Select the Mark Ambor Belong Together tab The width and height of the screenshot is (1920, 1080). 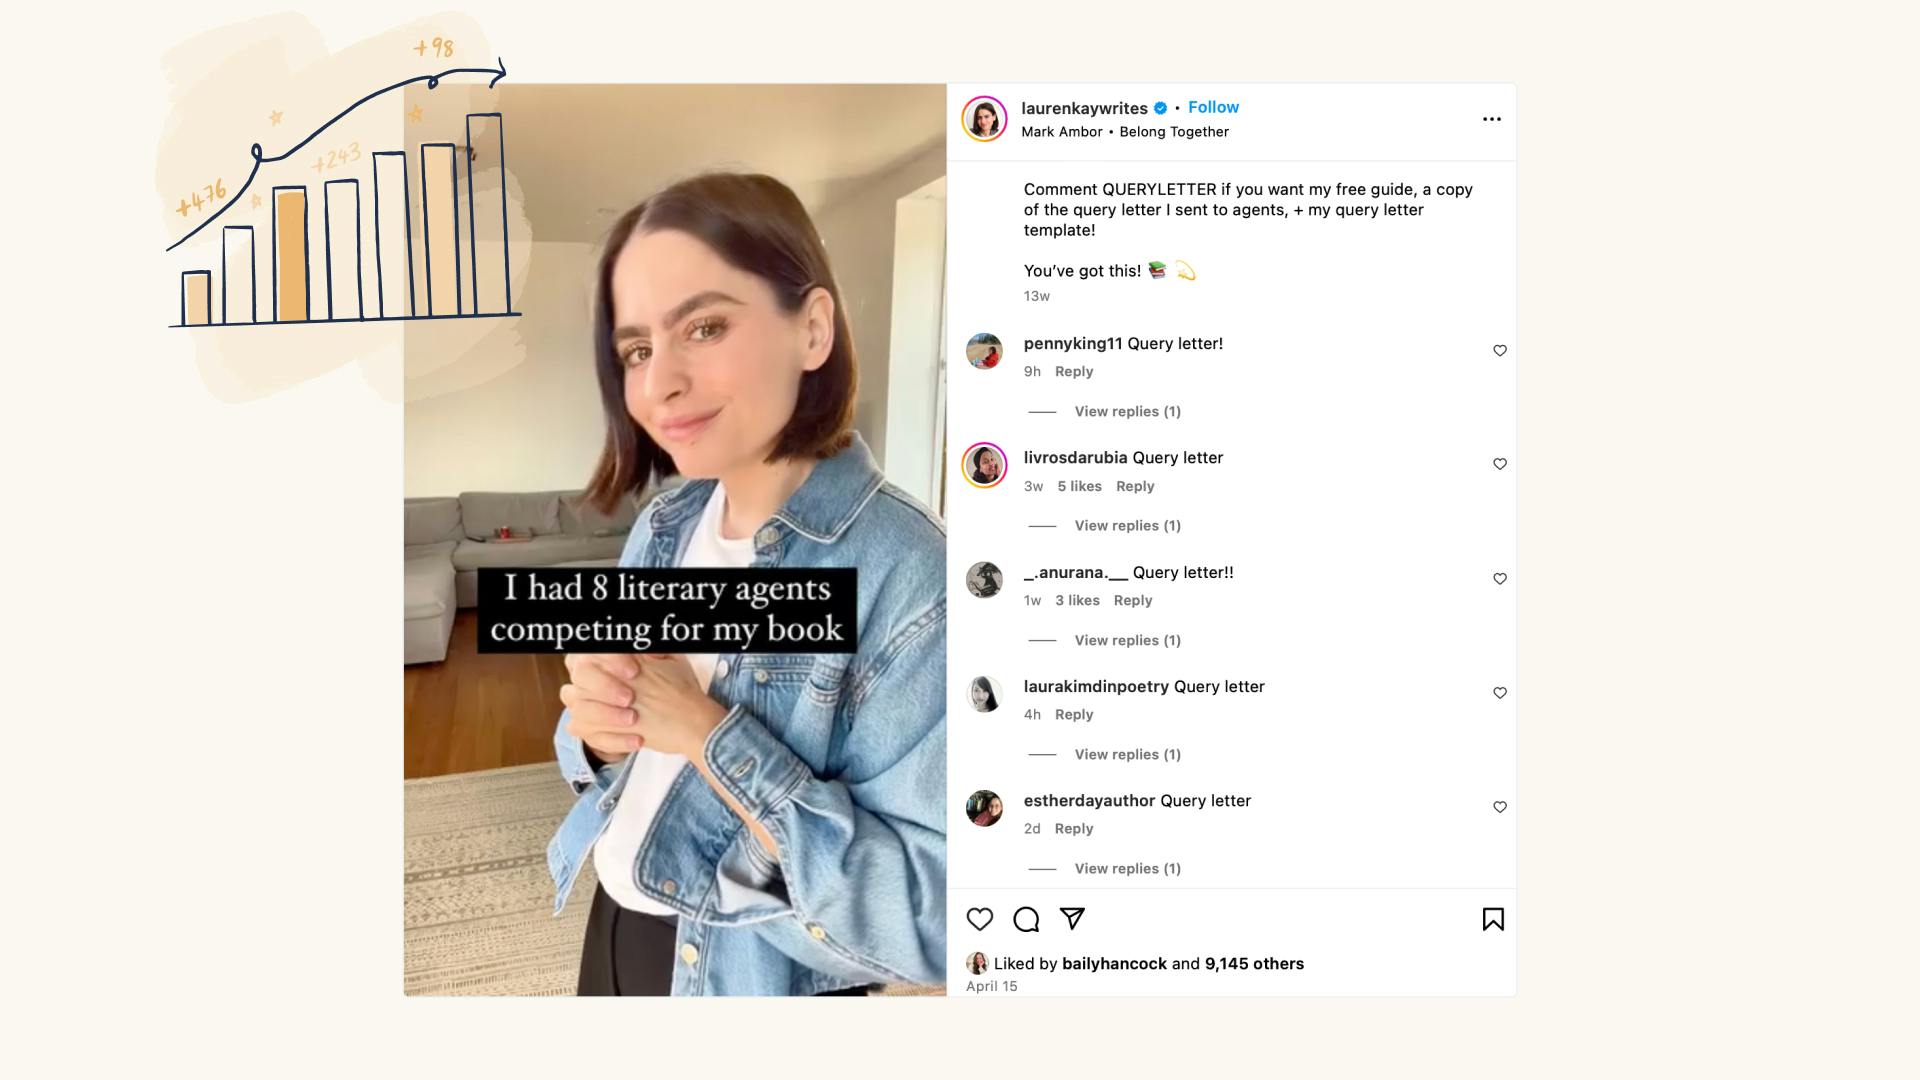(x=1126, y=132)
